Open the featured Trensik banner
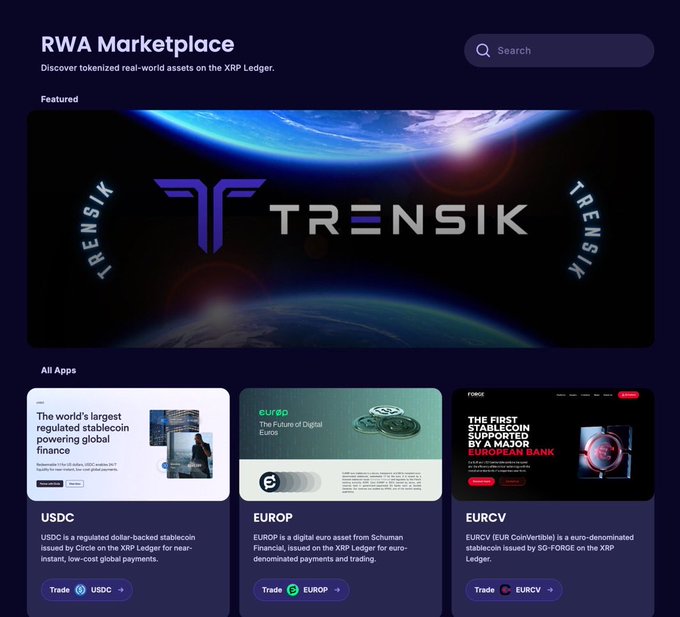The height and width of the screenshot is (617, 680). pos(340,229)
